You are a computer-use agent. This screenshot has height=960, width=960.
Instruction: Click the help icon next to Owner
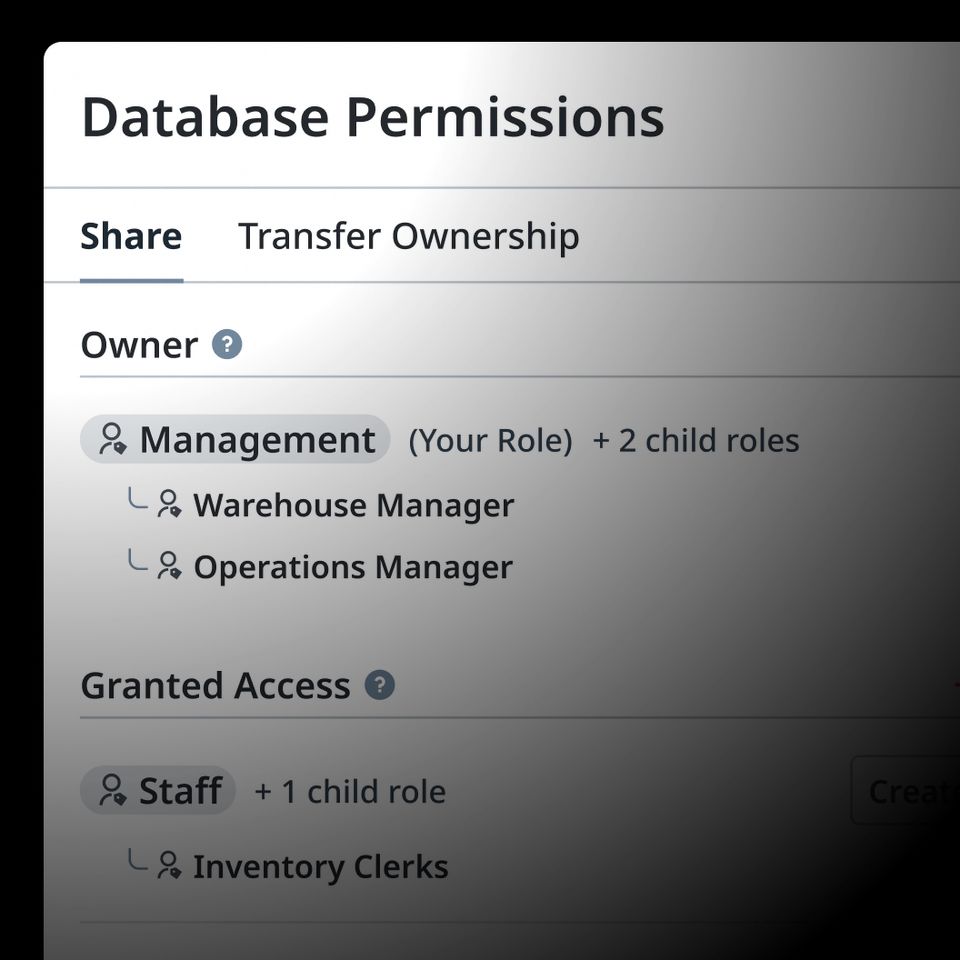[227, 344]
